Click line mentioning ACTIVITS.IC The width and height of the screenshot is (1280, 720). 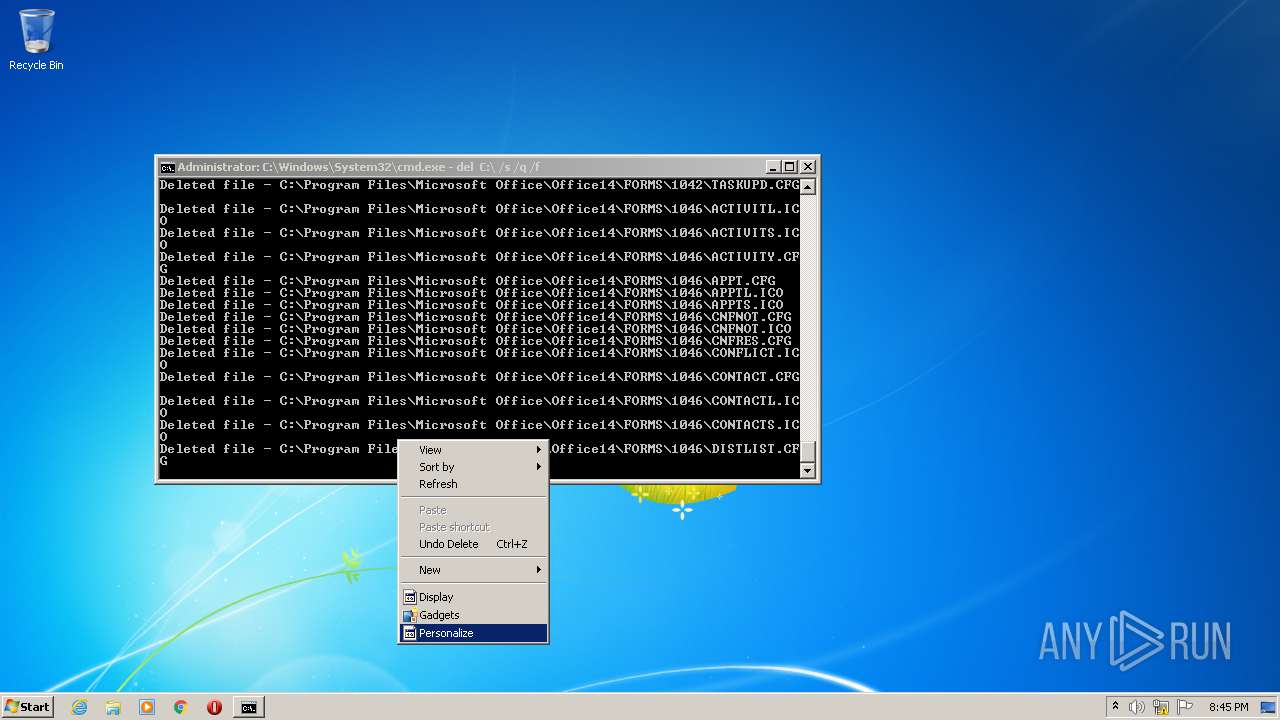[480, 233]
